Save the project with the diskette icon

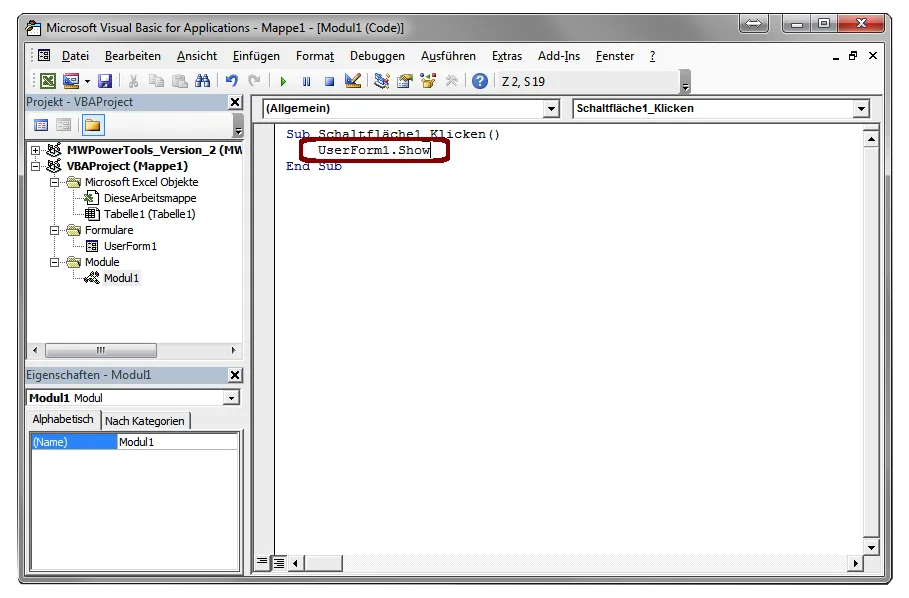(104, 81)
